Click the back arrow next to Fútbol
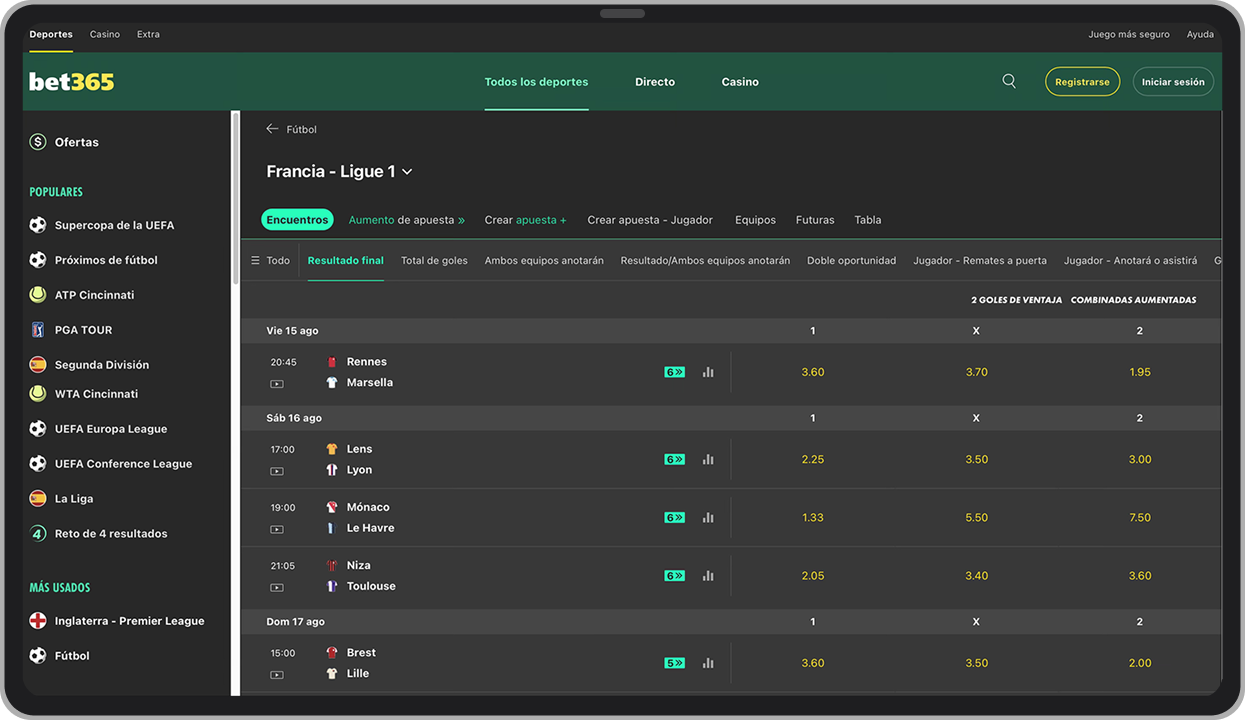Screen dimensions: 1245x720 (x=272, y=129)
